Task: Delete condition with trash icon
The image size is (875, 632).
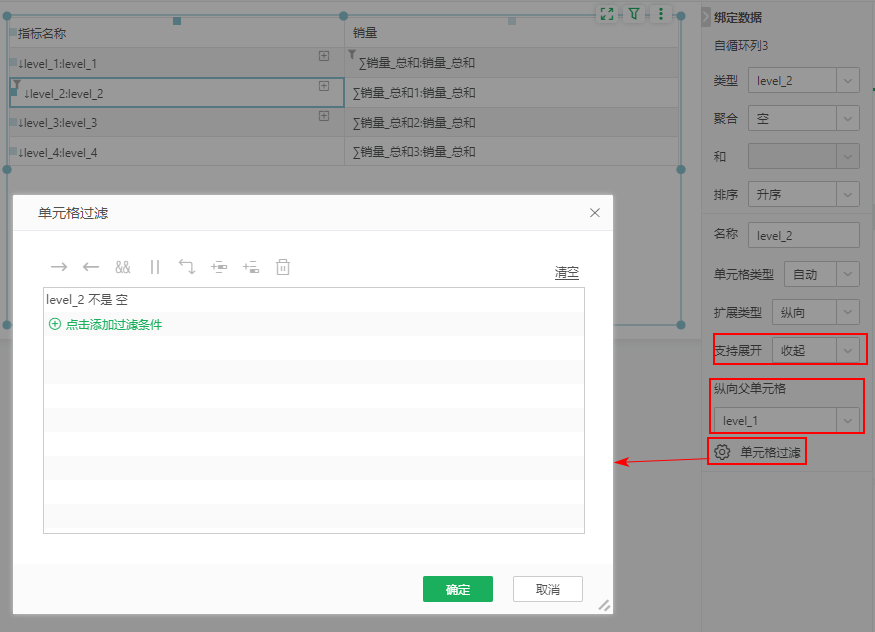Action: tap(283, 267)
